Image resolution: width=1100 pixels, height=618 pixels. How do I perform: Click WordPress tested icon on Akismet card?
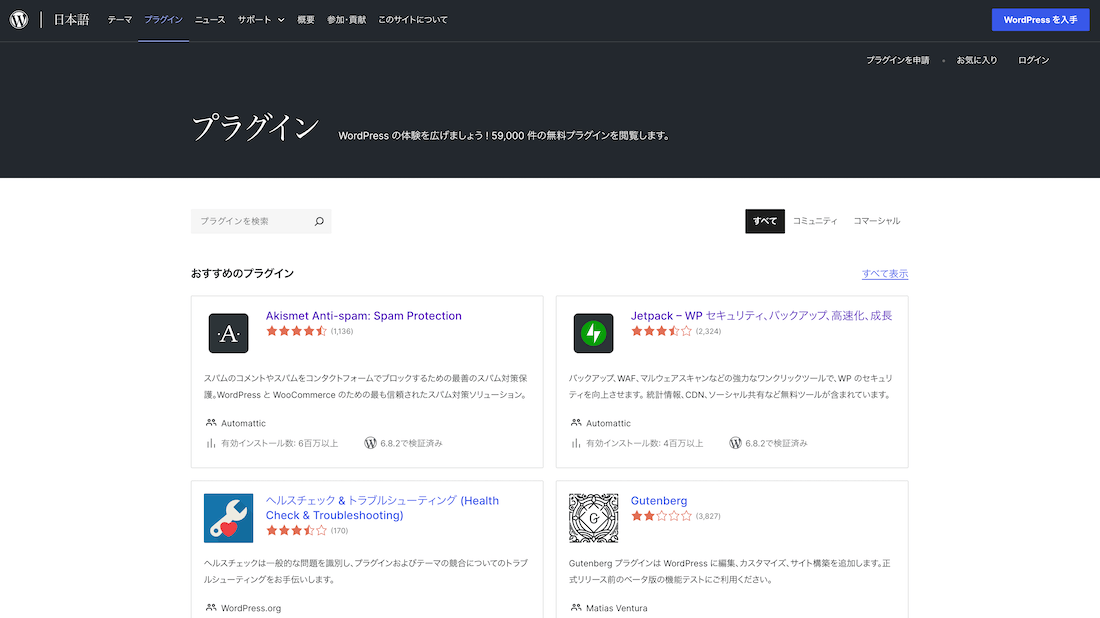(370, 443)
